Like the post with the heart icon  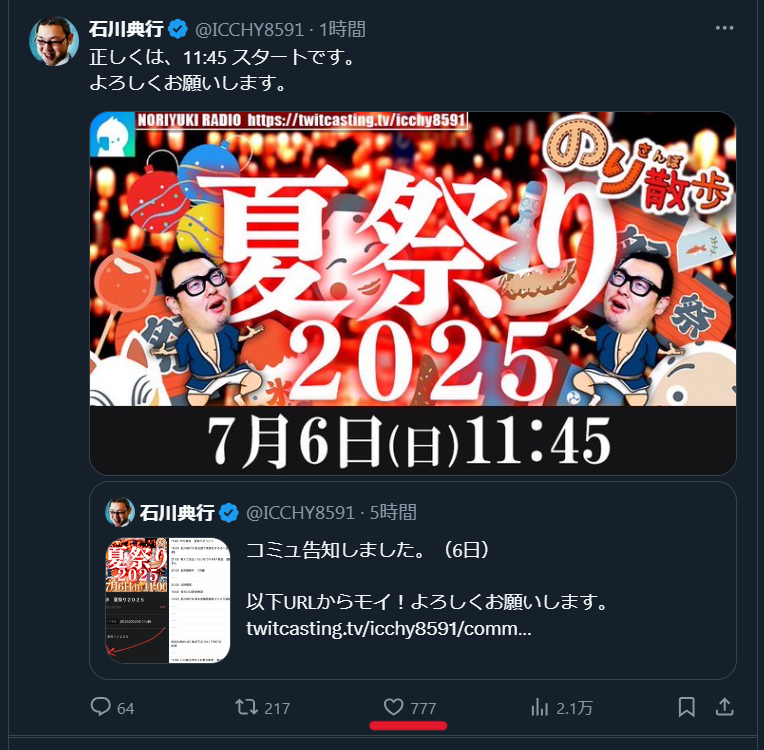tap(393, 707)
